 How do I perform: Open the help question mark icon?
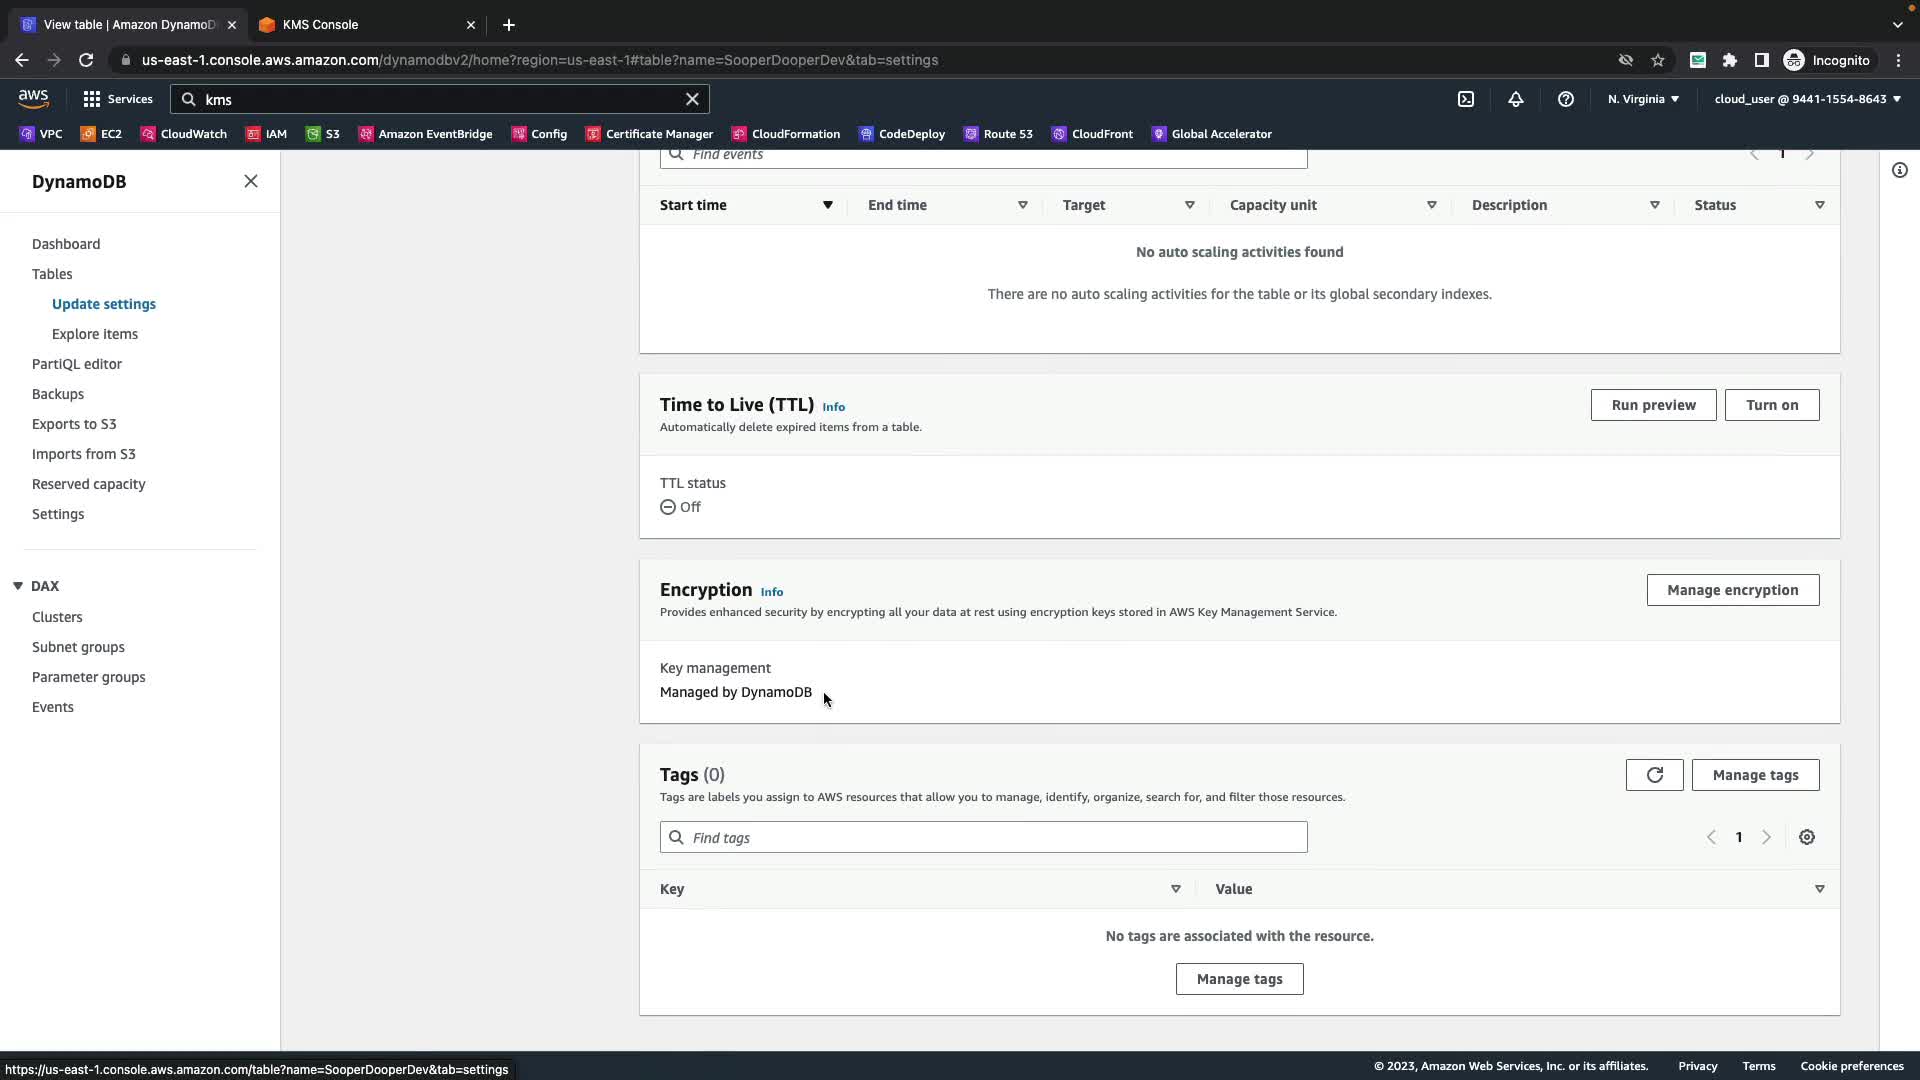click(1566, 99)
